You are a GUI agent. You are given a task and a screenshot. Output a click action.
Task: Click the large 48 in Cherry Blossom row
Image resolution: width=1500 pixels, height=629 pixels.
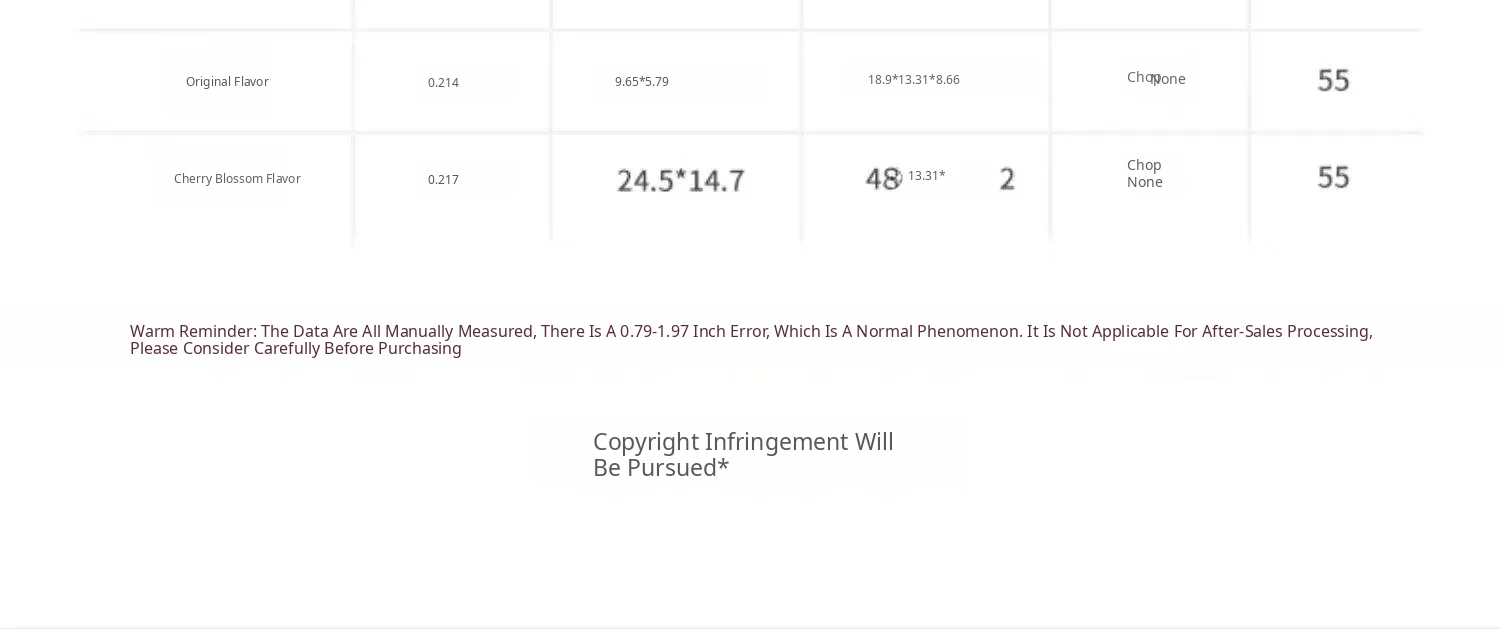pos(881,179)
